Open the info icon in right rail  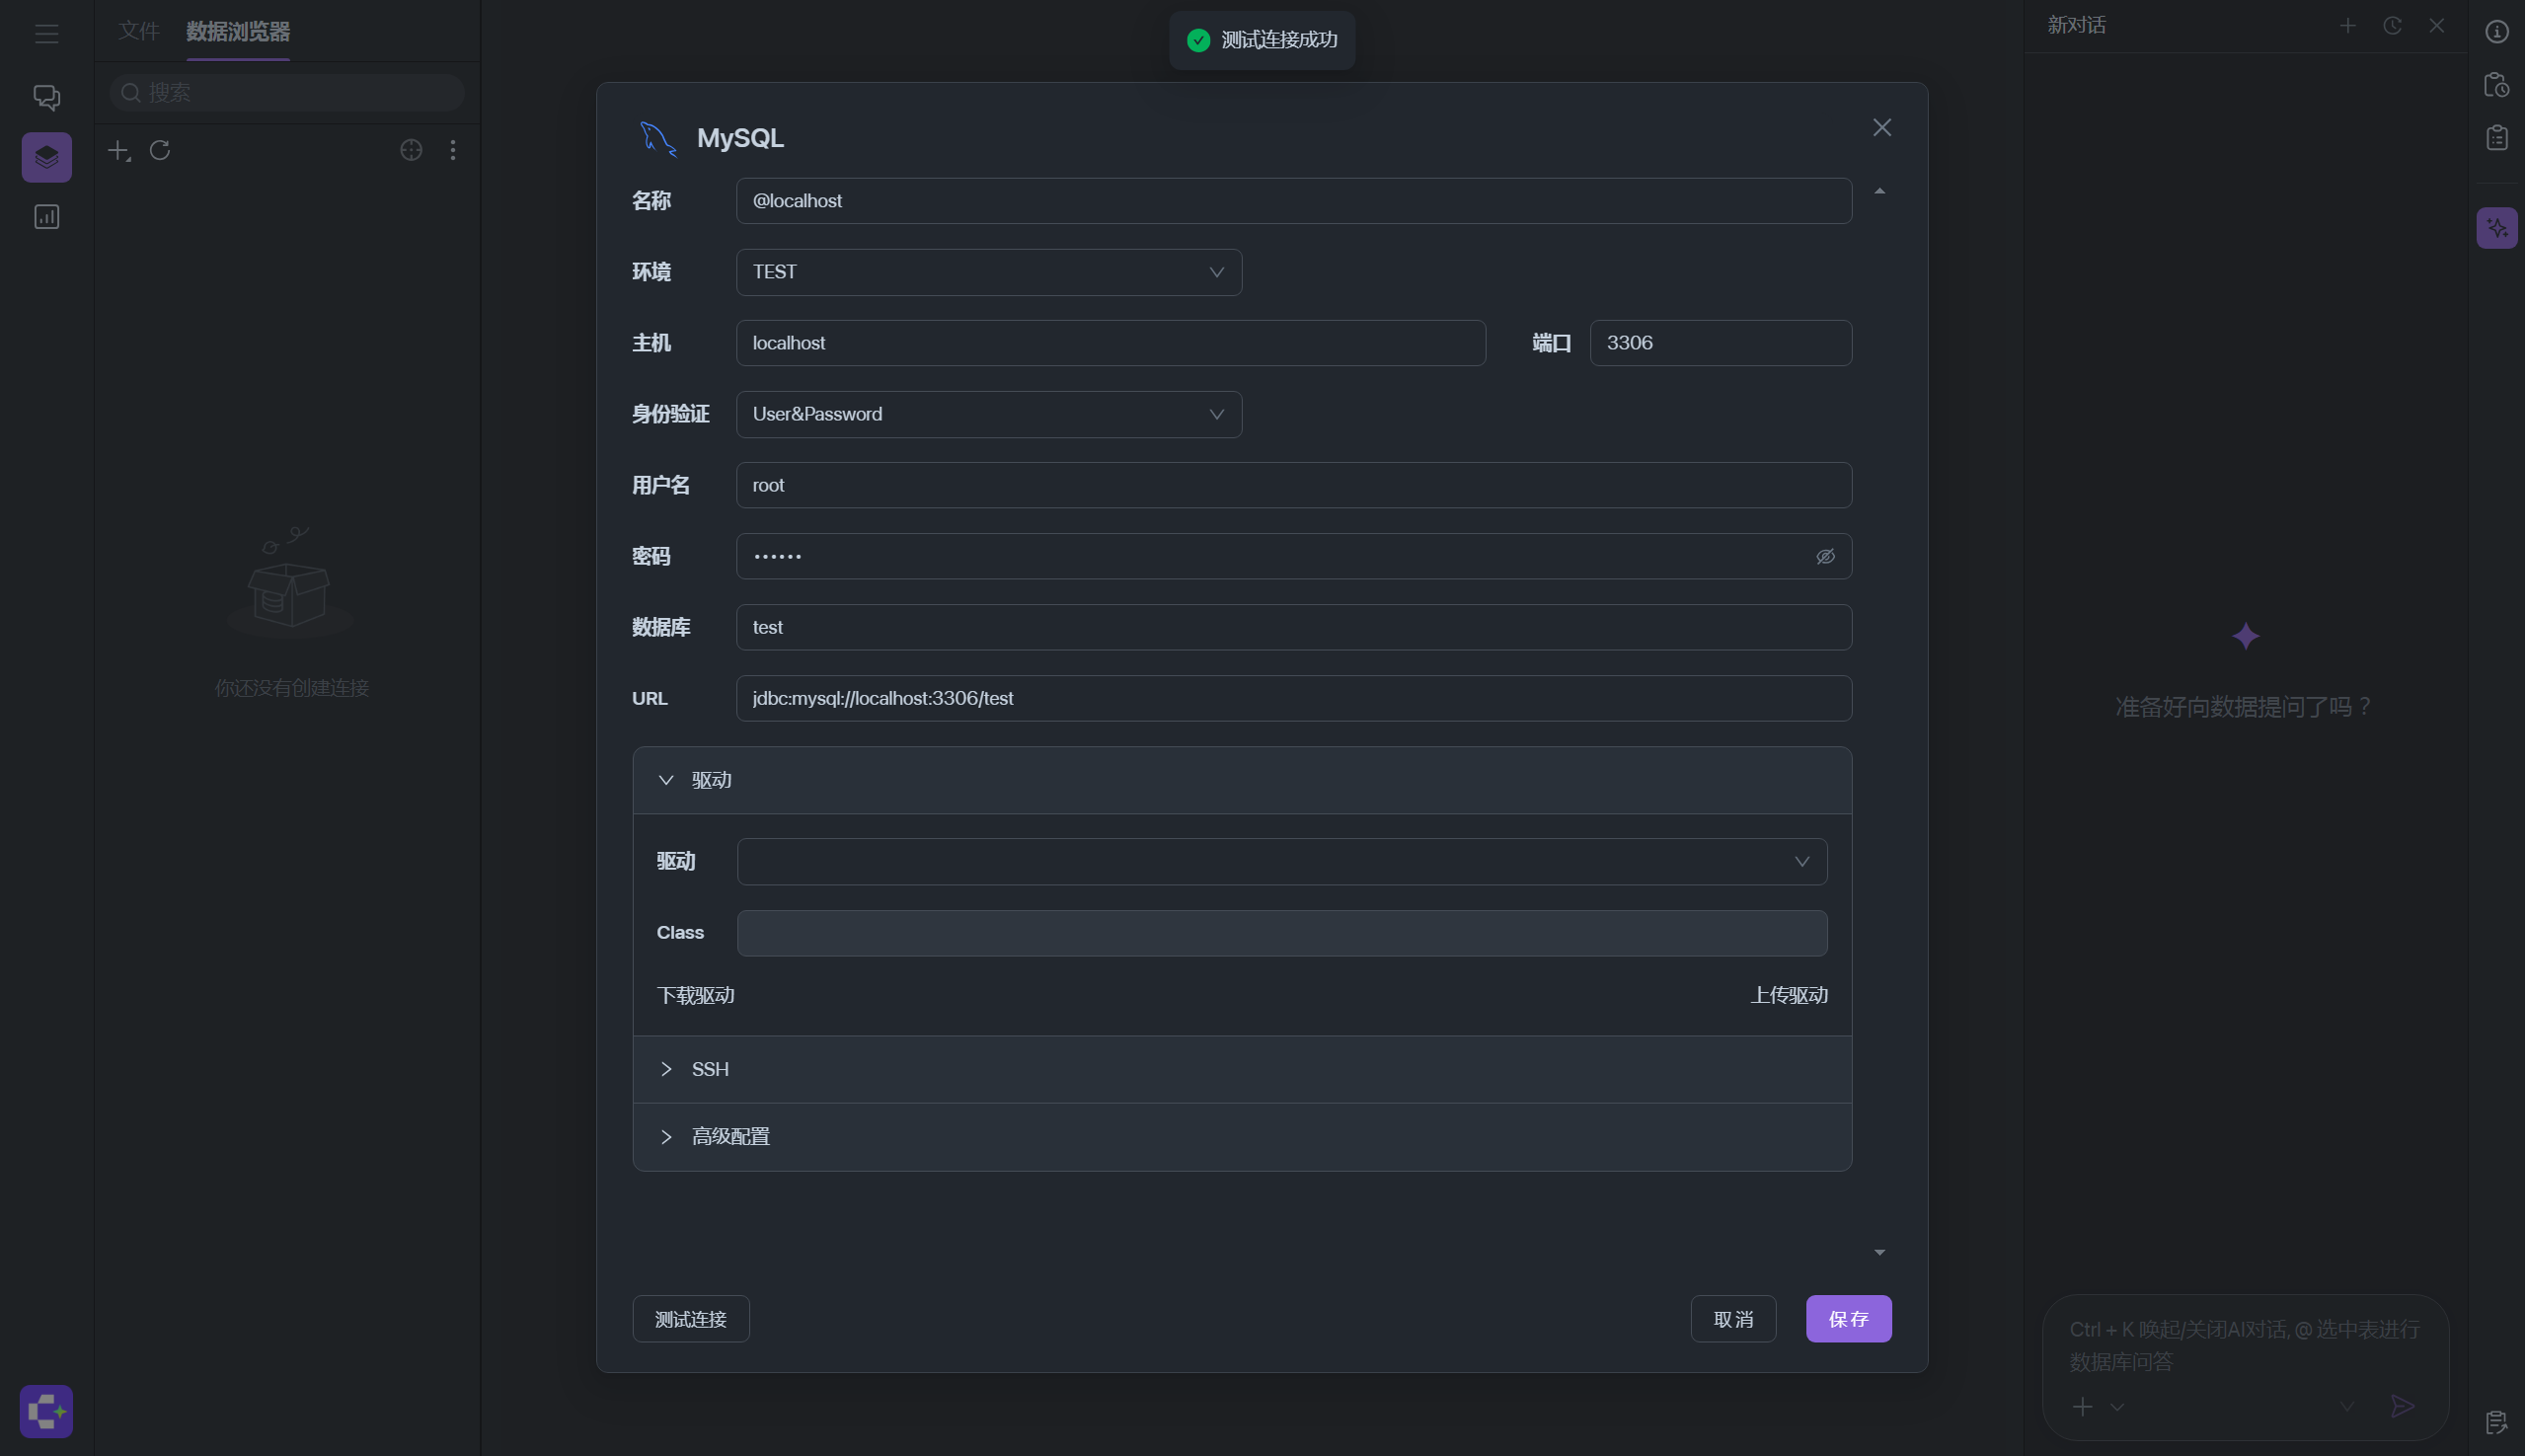tap(2497, 32)
